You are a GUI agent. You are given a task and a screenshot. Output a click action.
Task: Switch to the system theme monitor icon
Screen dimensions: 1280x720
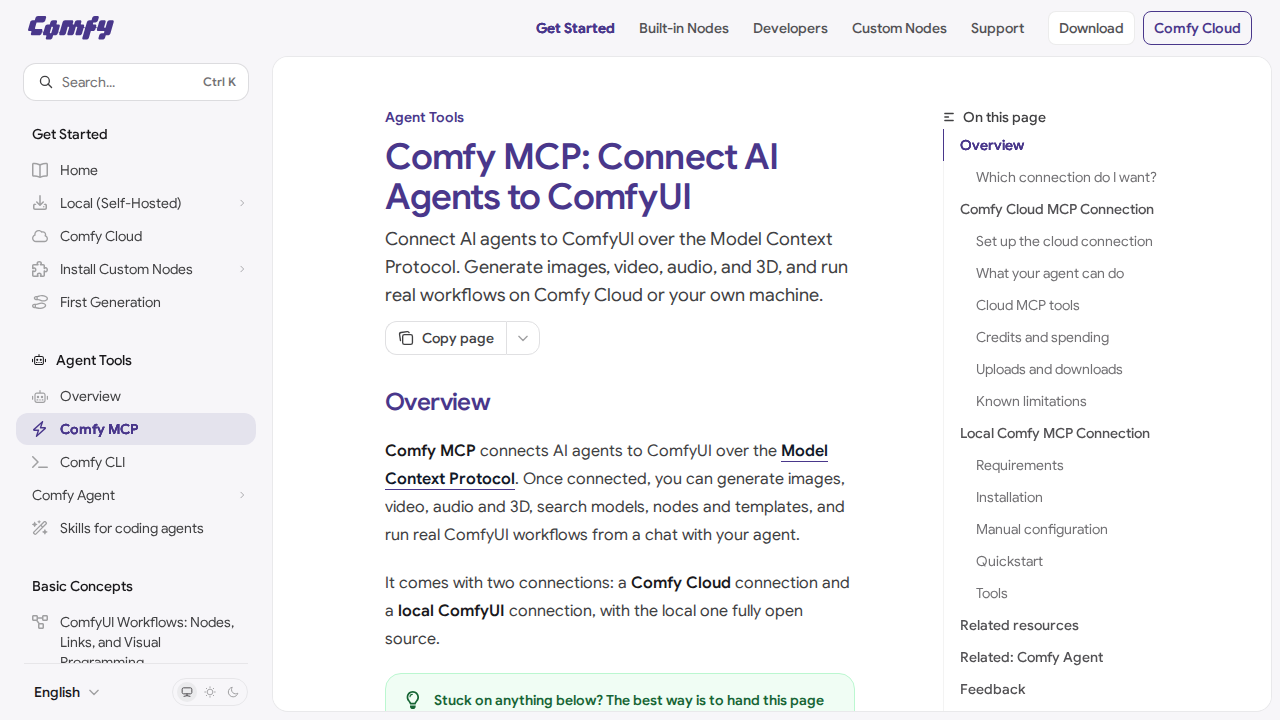[186, 692]
